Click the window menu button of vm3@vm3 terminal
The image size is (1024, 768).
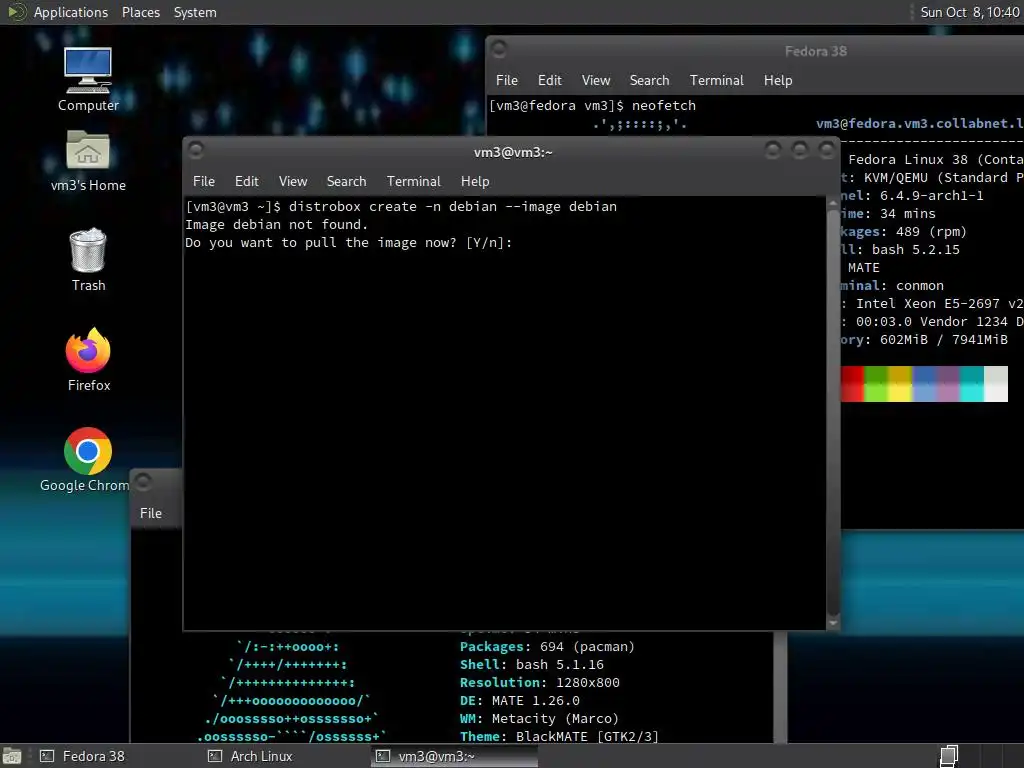[195, 151]
